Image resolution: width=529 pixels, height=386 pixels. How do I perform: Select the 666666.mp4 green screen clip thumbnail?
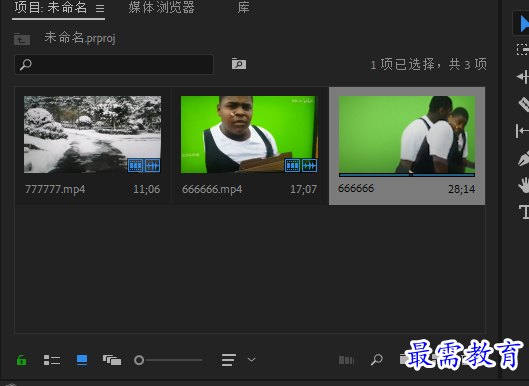(249, 134)
